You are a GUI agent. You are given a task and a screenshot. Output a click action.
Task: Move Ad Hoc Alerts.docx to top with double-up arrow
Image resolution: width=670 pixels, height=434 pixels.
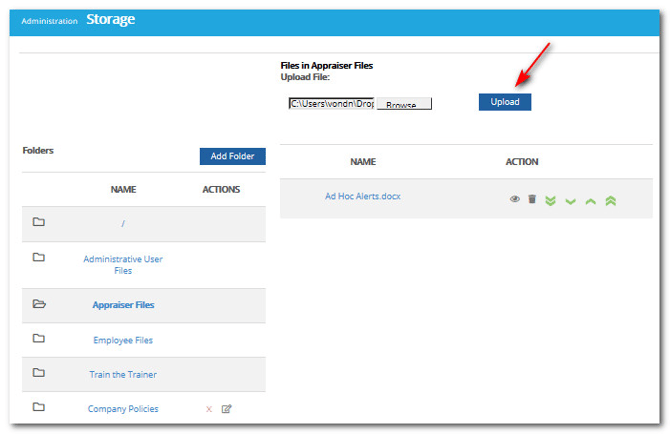click(610, 201)
